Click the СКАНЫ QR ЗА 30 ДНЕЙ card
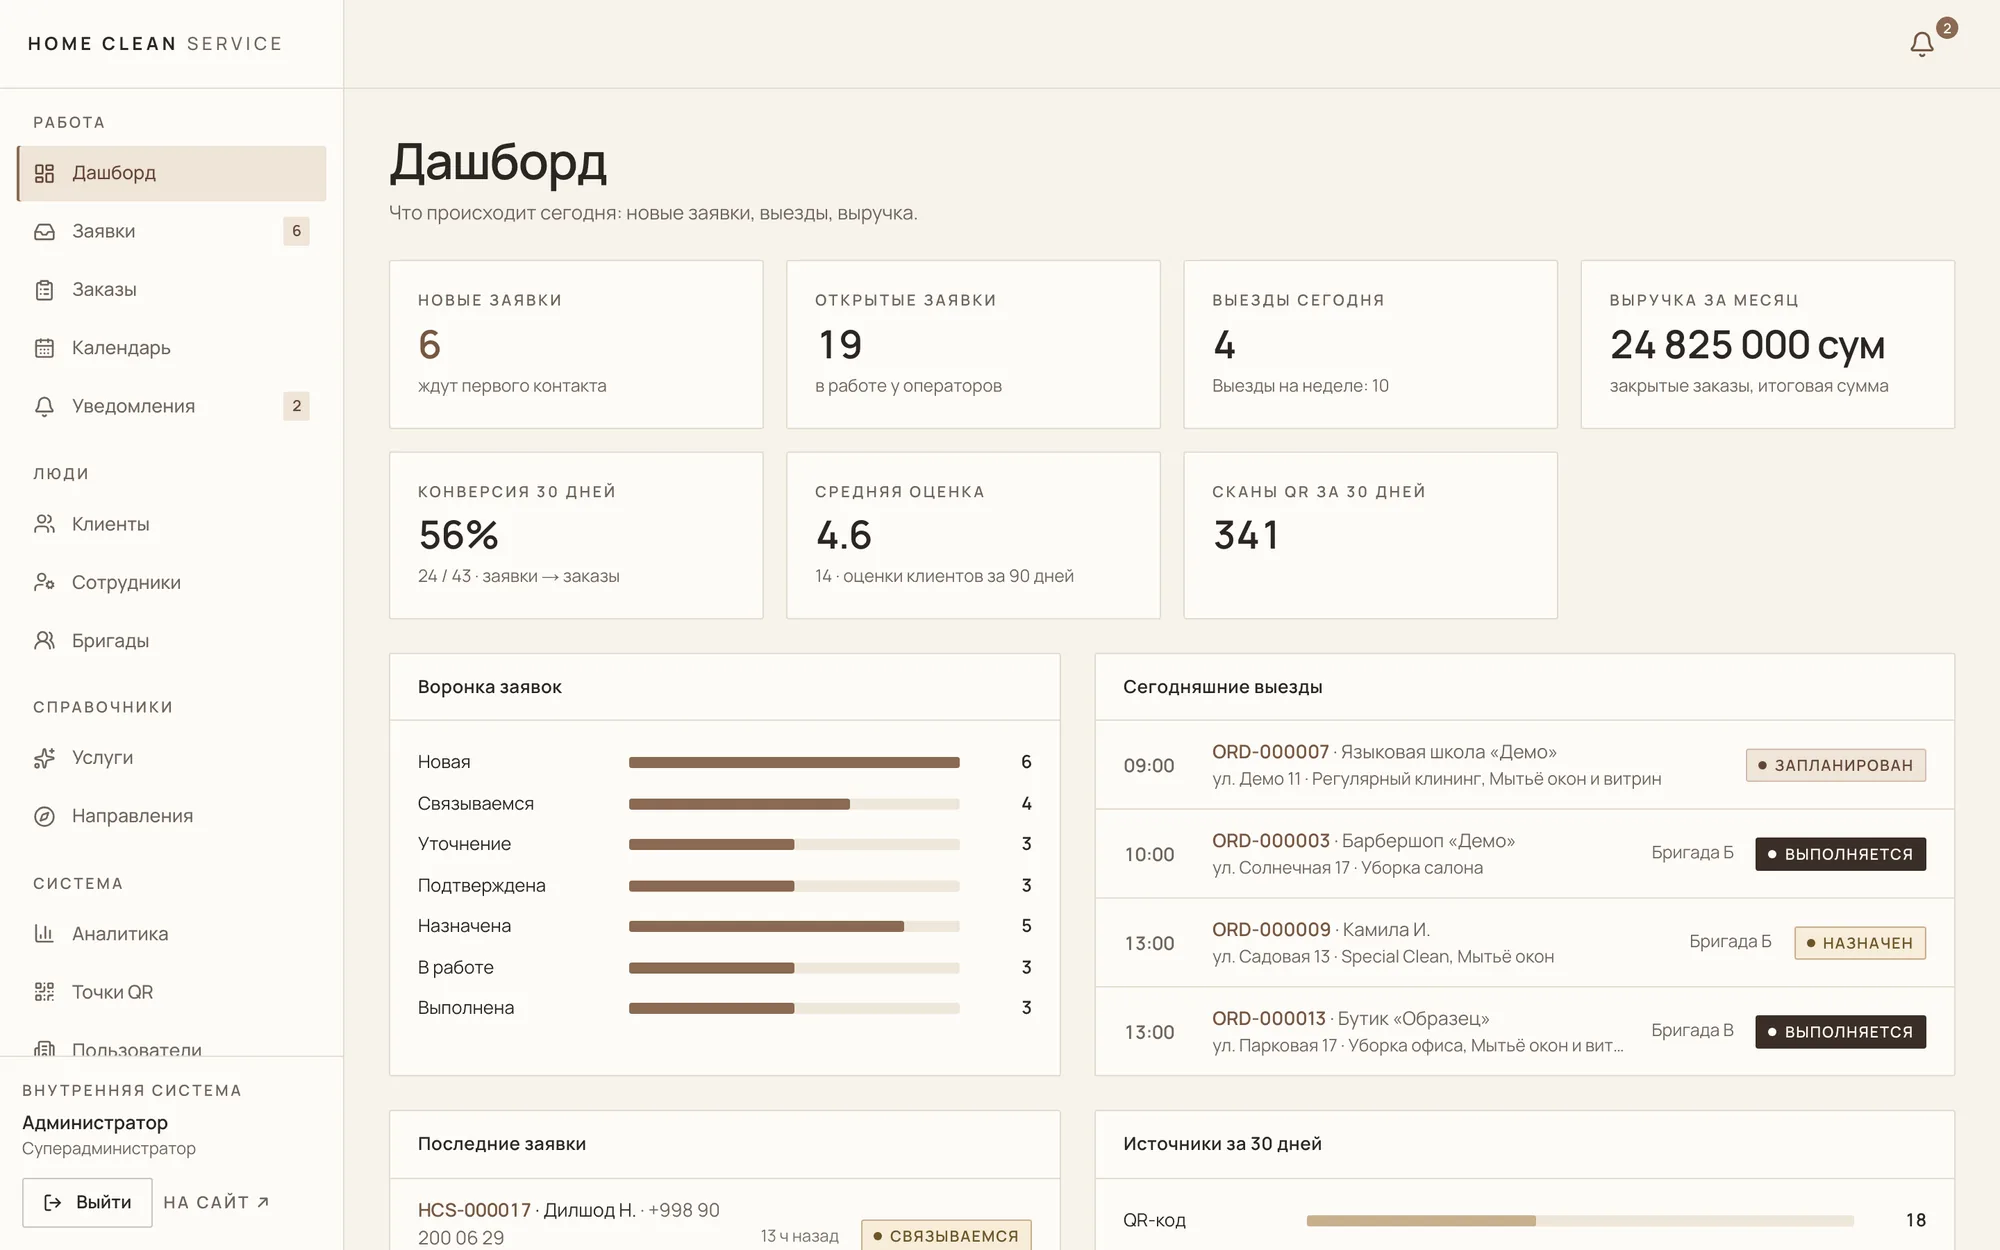The height and width of the screenshot is (1250, 2000). pyautogui.click(x=1370, y=535)
